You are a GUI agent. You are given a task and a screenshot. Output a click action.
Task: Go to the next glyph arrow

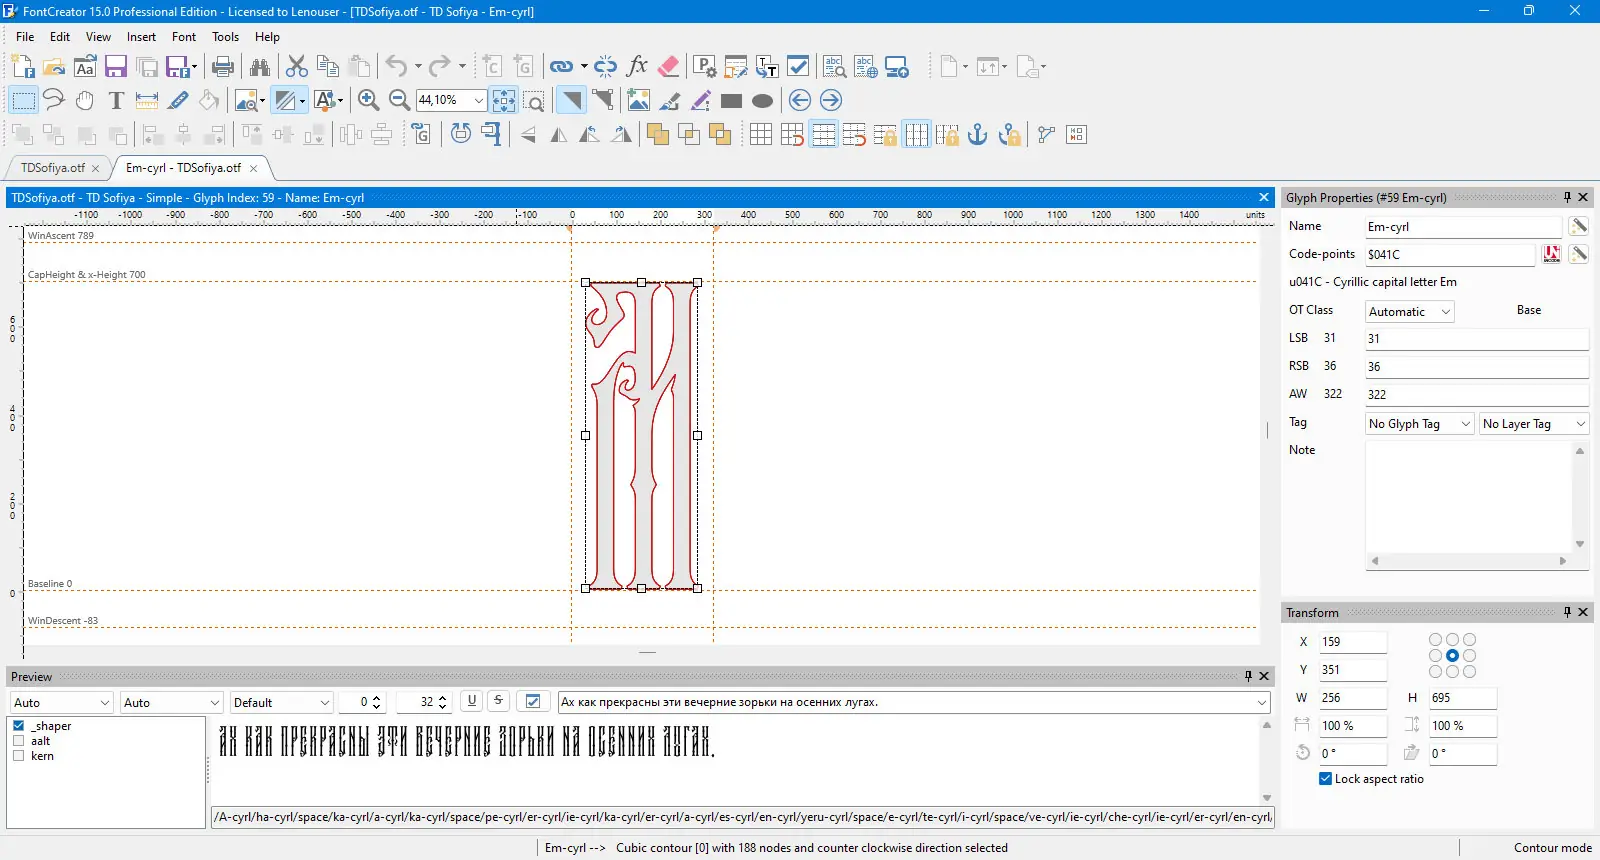830,100
